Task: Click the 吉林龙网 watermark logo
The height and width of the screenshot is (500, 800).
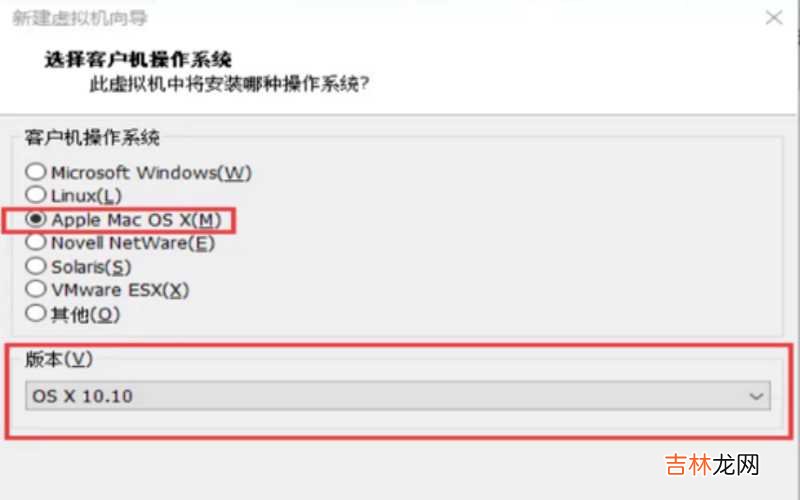Action: [712, 465]
